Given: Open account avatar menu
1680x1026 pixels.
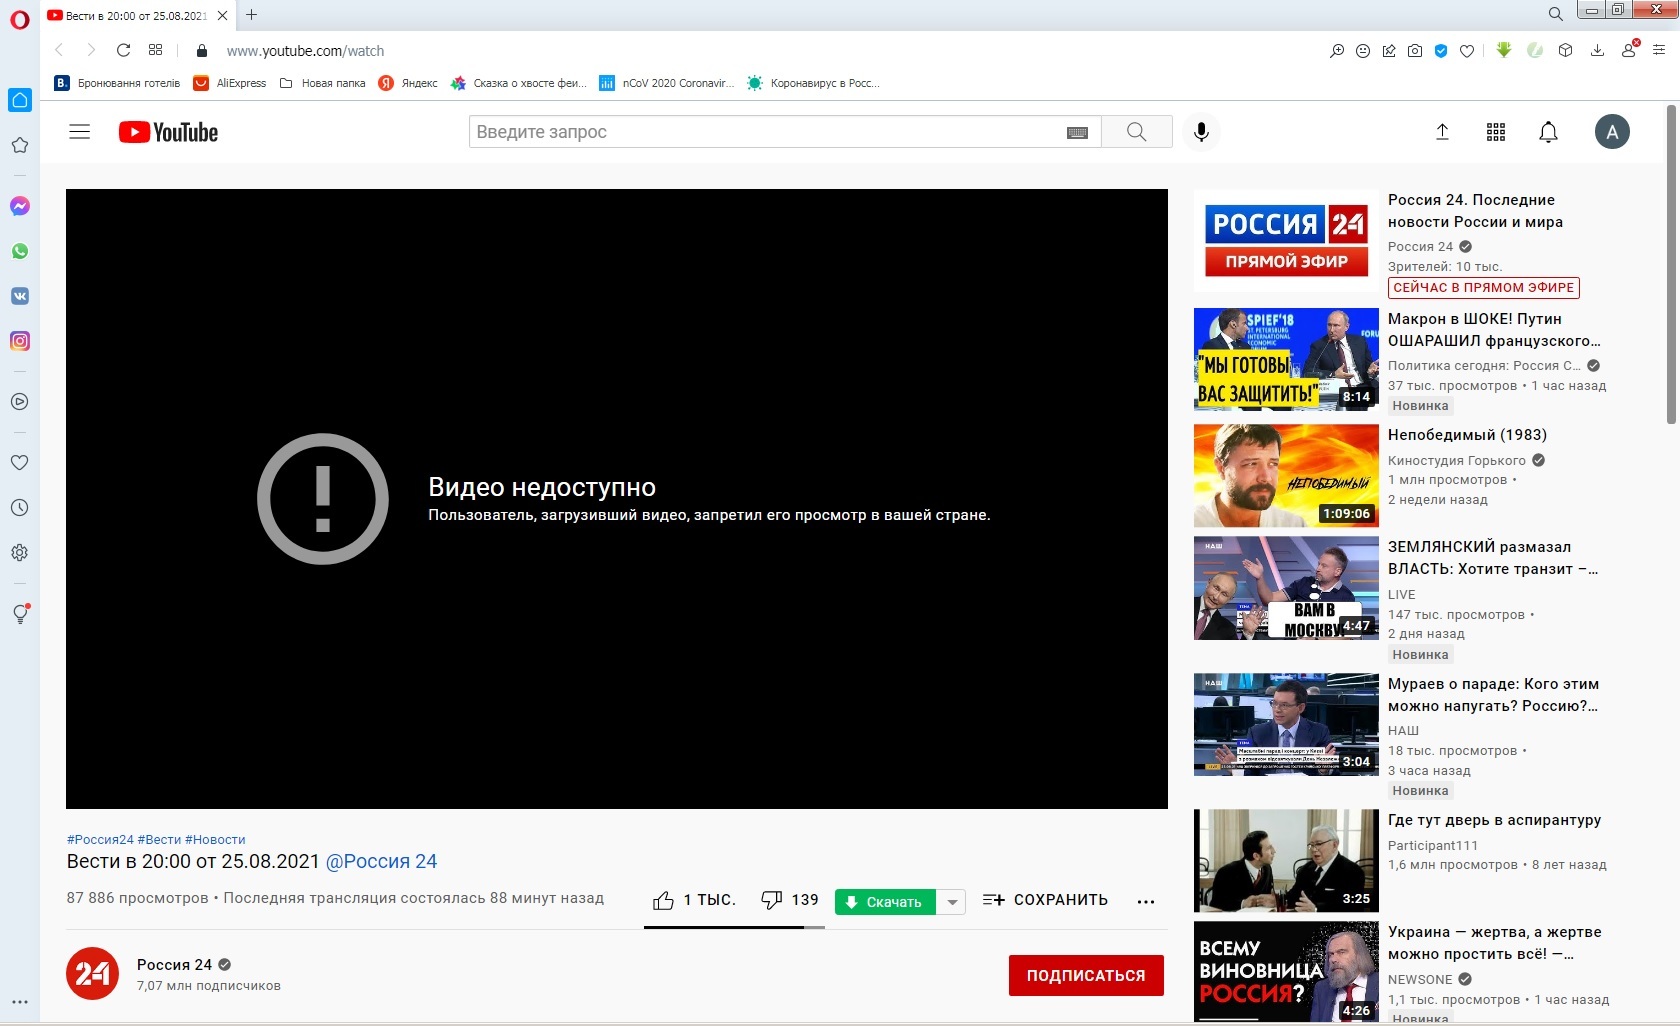Looking at the screenshot, I should pos(1612,132).
